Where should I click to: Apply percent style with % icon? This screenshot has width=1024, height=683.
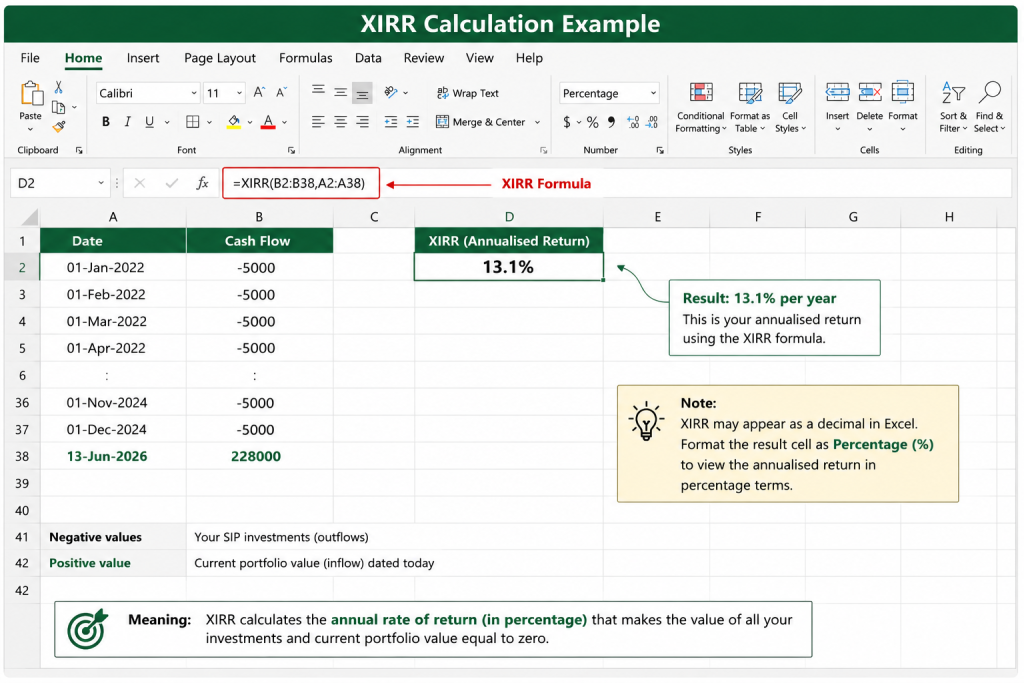[592, 122]
